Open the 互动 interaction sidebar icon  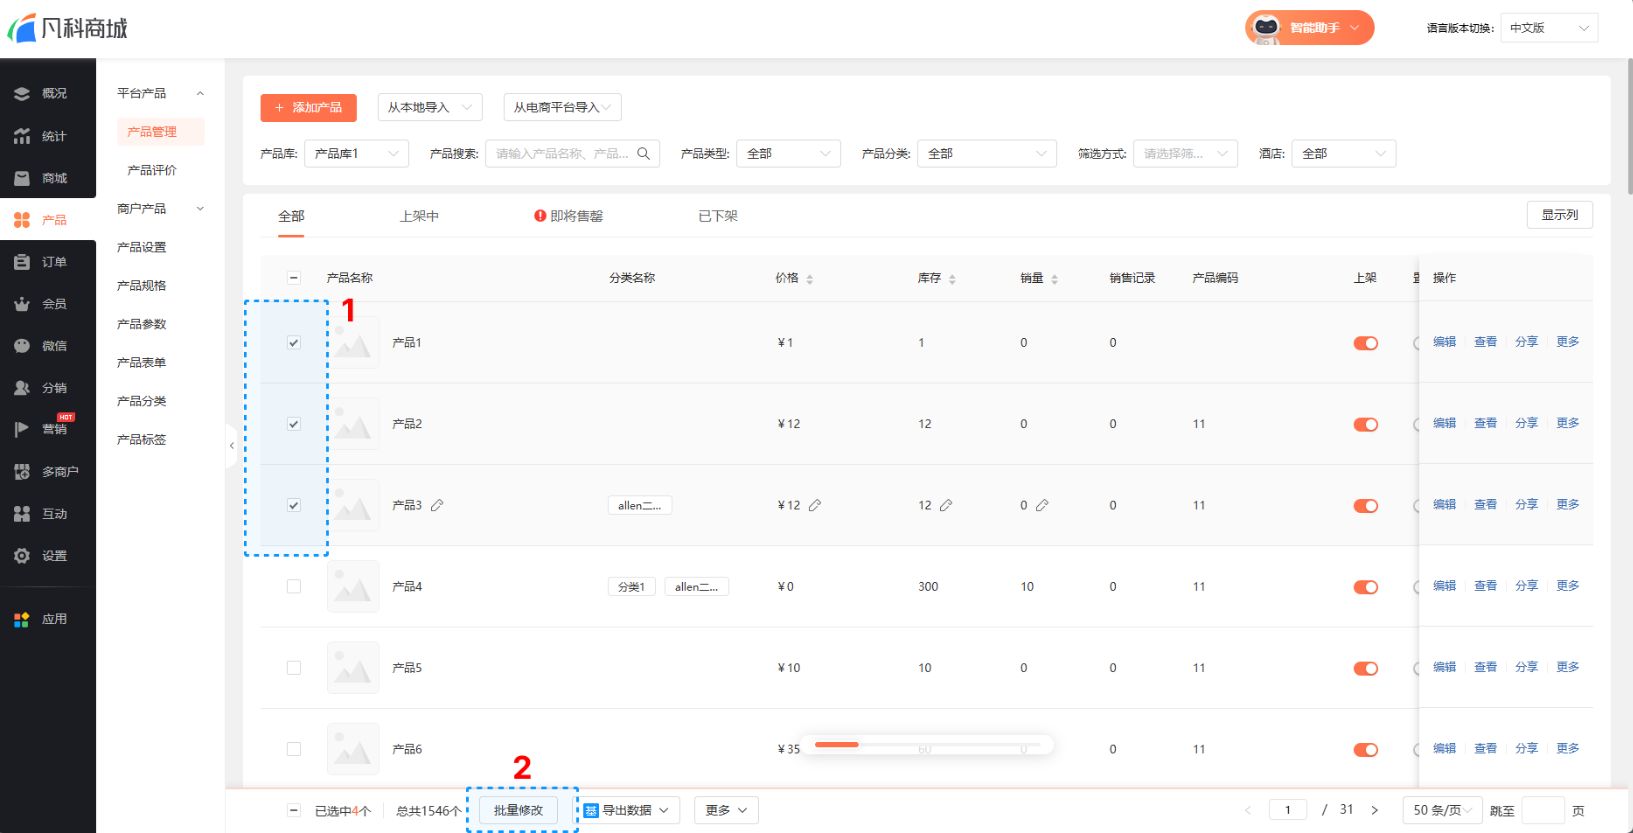point(22,514)
